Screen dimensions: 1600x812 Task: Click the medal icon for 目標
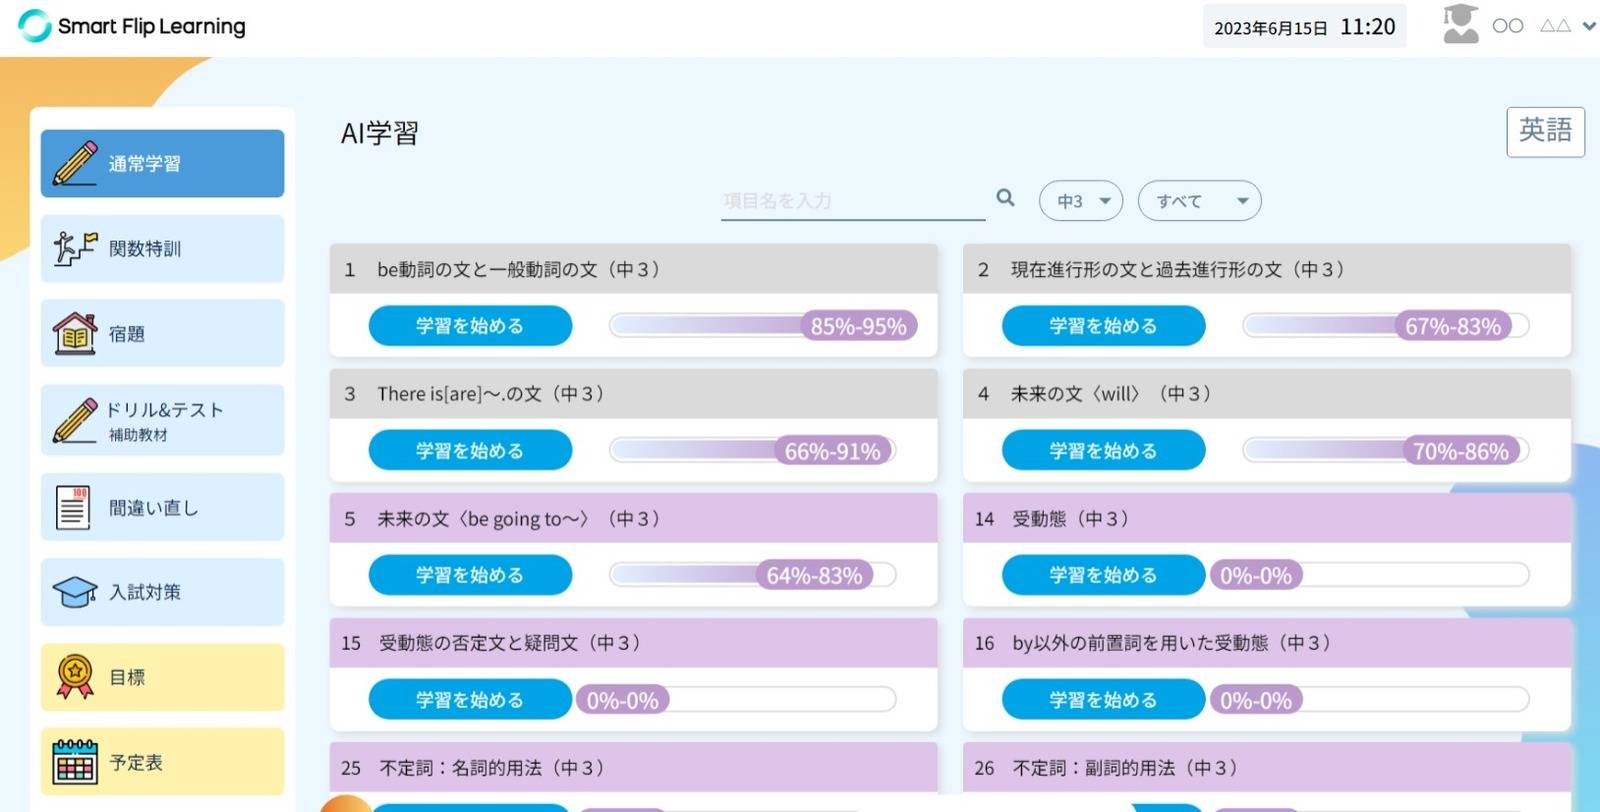tap(74, 677)
